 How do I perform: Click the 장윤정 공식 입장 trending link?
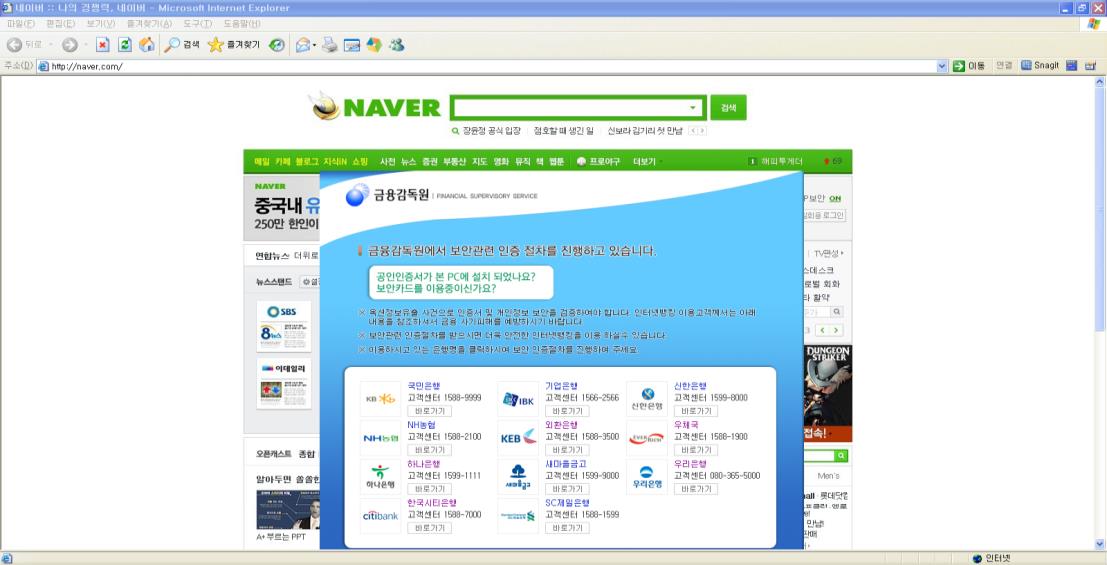point(491,131)
